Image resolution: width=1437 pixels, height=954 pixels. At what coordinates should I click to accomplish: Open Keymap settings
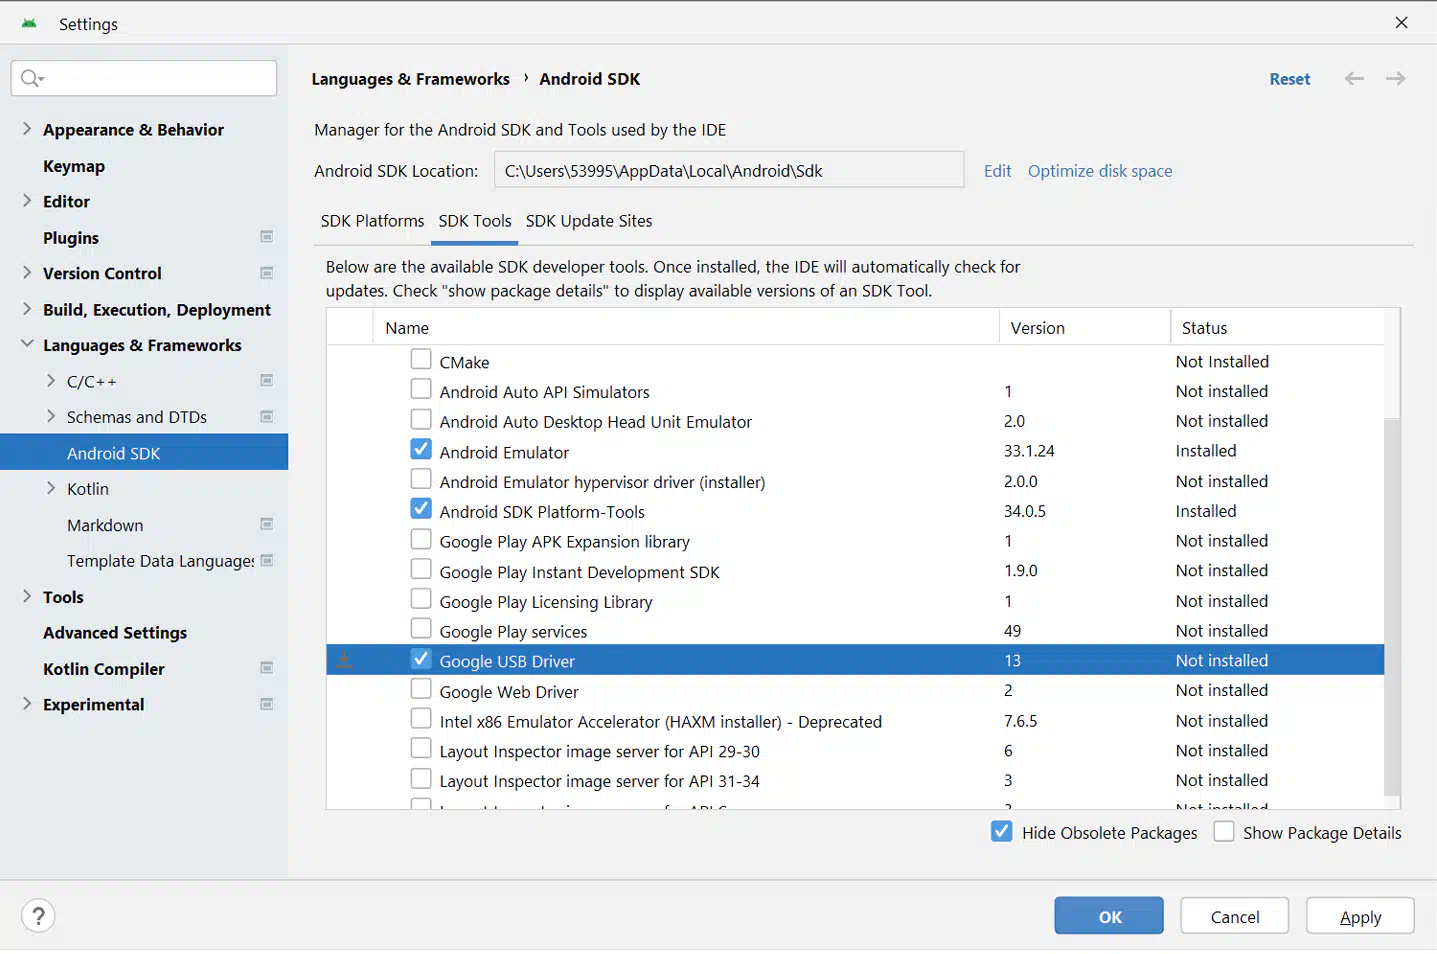[x=74, y=166]
